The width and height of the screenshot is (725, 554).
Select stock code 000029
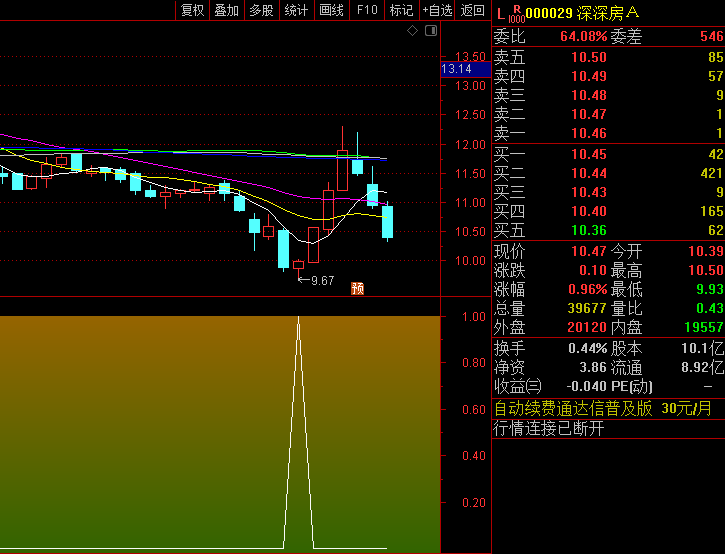pyautogui.click(x=549, y=13)
